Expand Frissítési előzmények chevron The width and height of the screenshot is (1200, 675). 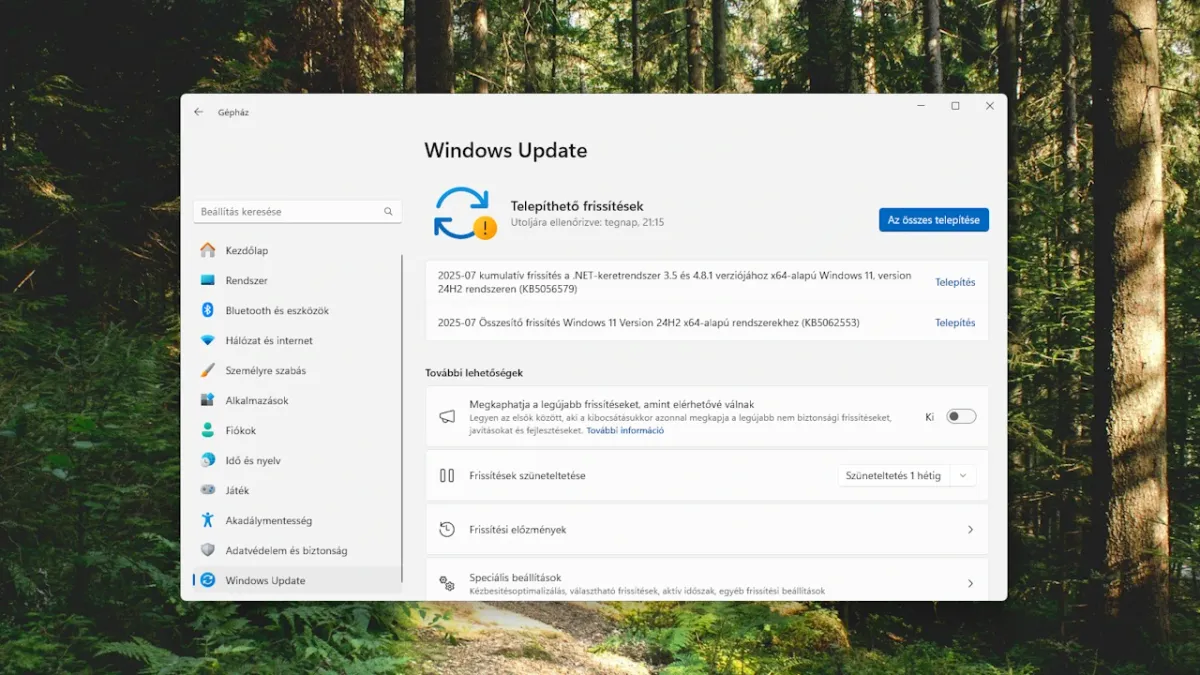(x=970, y=530)
